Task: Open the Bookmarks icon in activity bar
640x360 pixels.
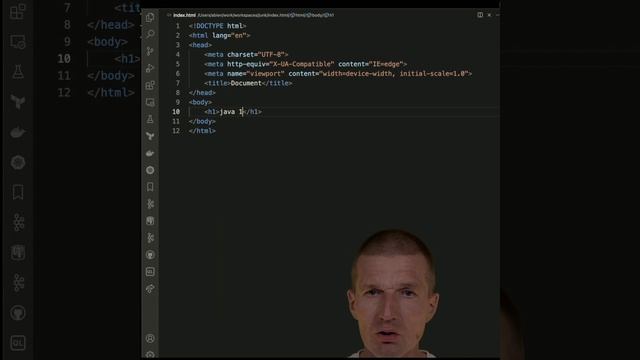Action: coord(150,187)
